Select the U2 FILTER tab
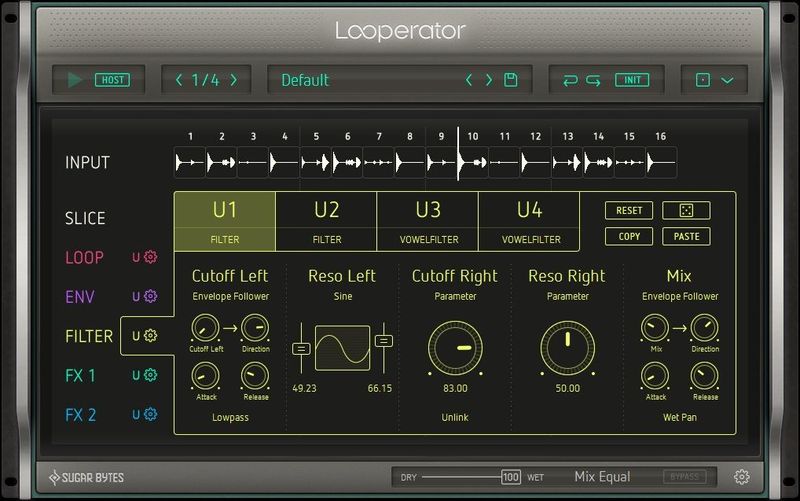This screenshot has width=800, height=501. [x=327, y=221]
